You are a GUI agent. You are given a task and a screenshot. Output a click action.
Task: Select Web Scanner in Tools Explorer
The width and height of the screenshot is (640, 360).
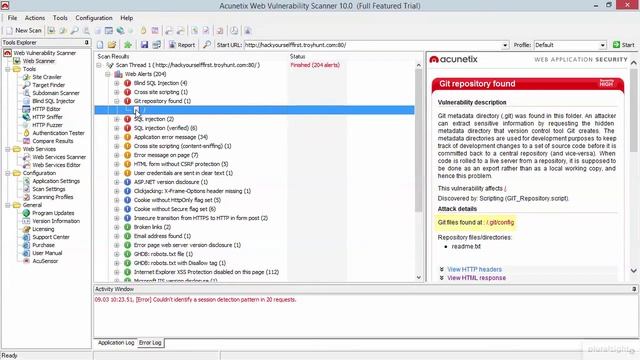(x=38, y=61)
